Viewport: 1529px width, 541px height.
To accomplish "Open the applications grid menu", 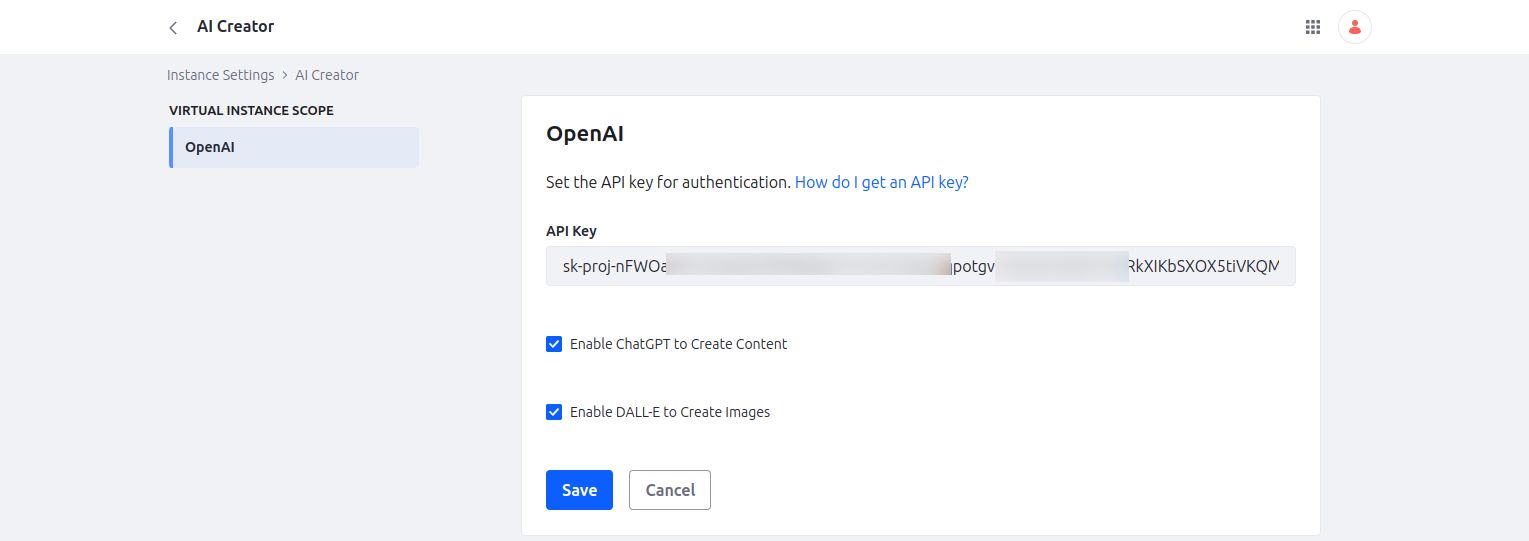I will click(1313, 27).
